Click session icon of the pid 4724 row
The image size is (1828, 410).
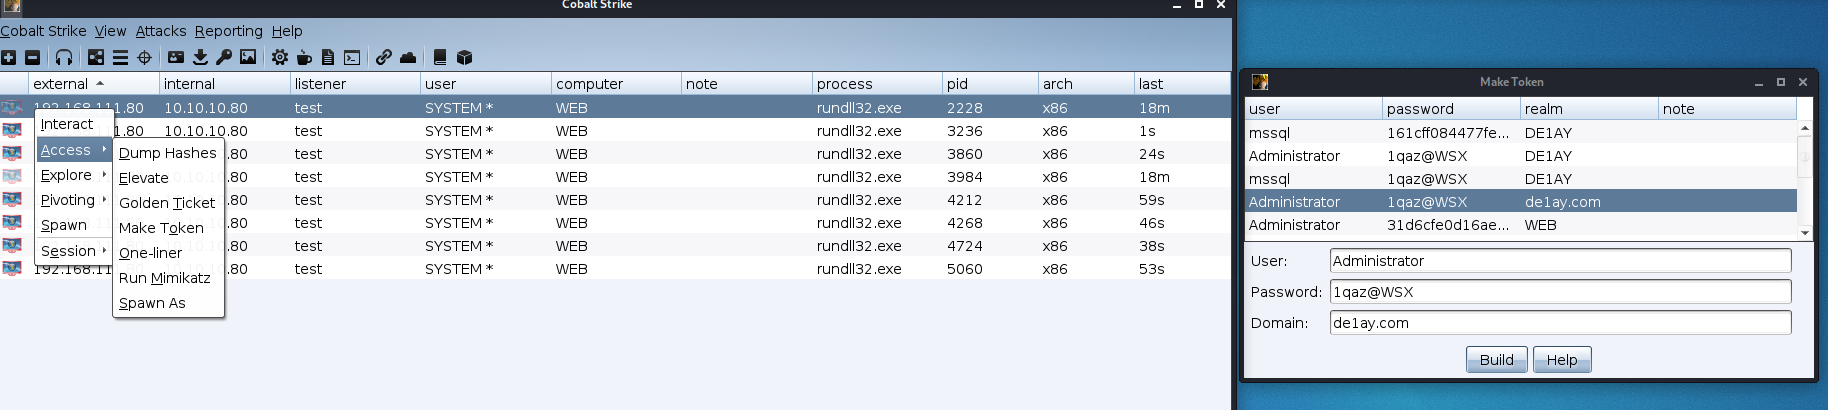(12, 246)
